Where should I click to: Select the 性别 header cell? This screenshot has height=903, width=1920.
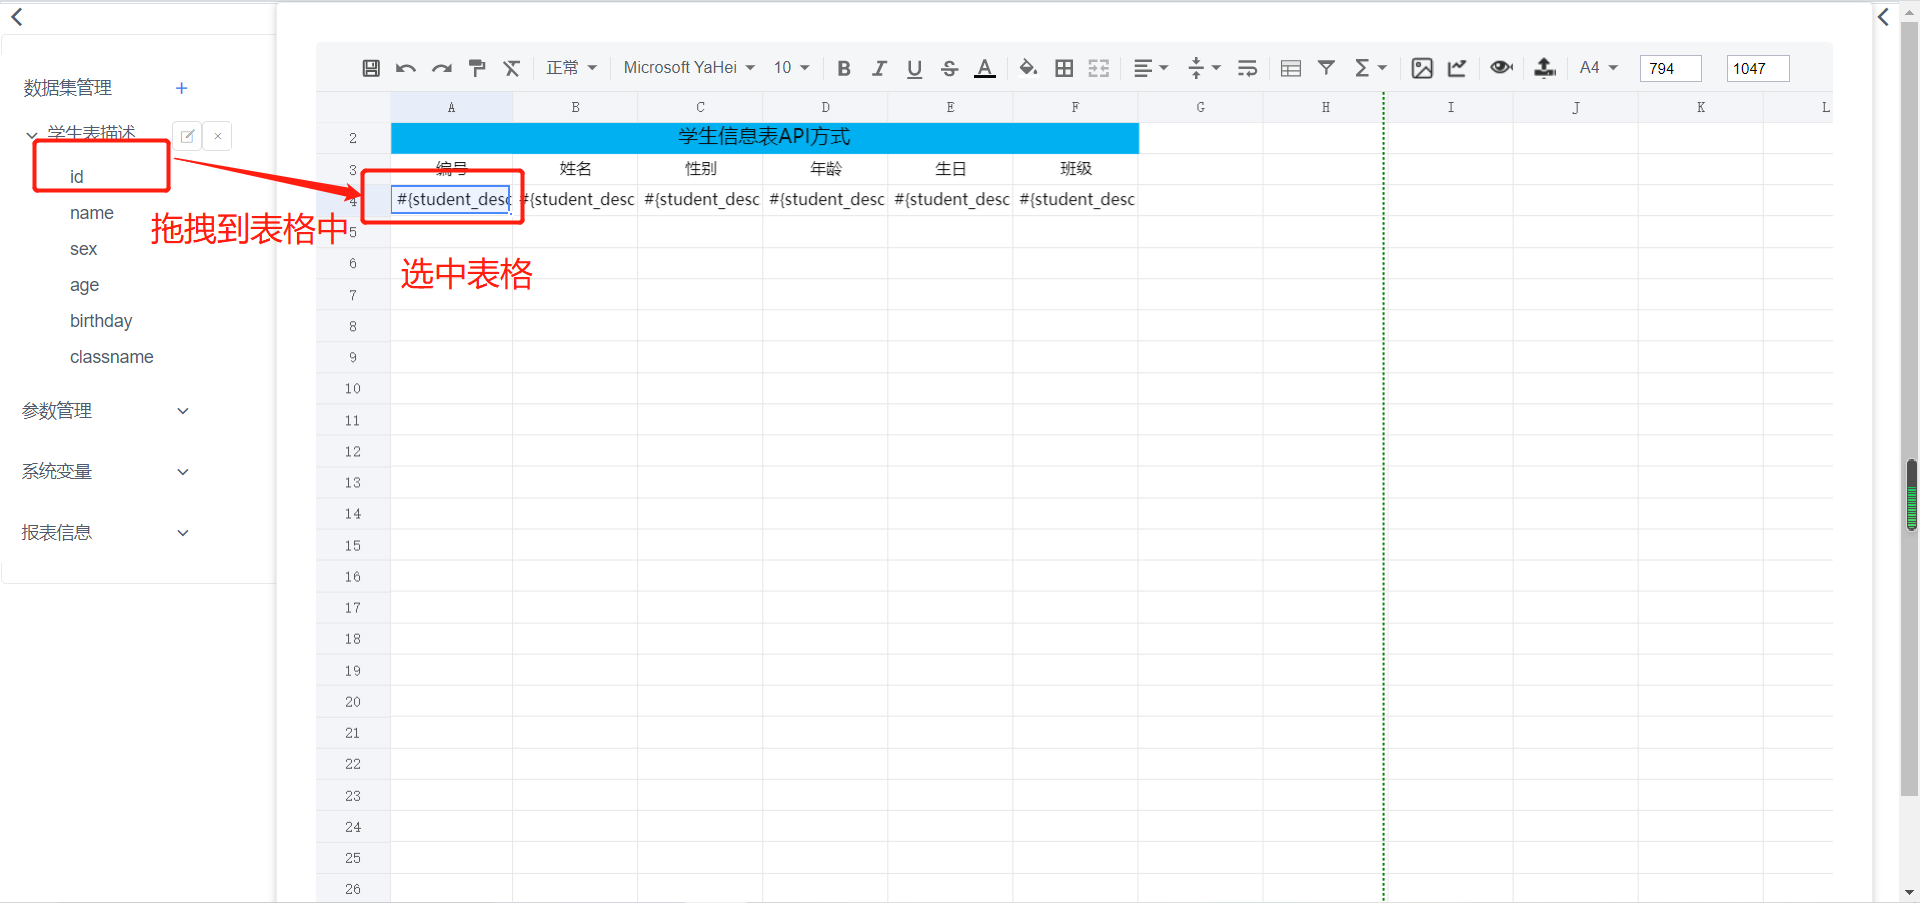point(700,169)
